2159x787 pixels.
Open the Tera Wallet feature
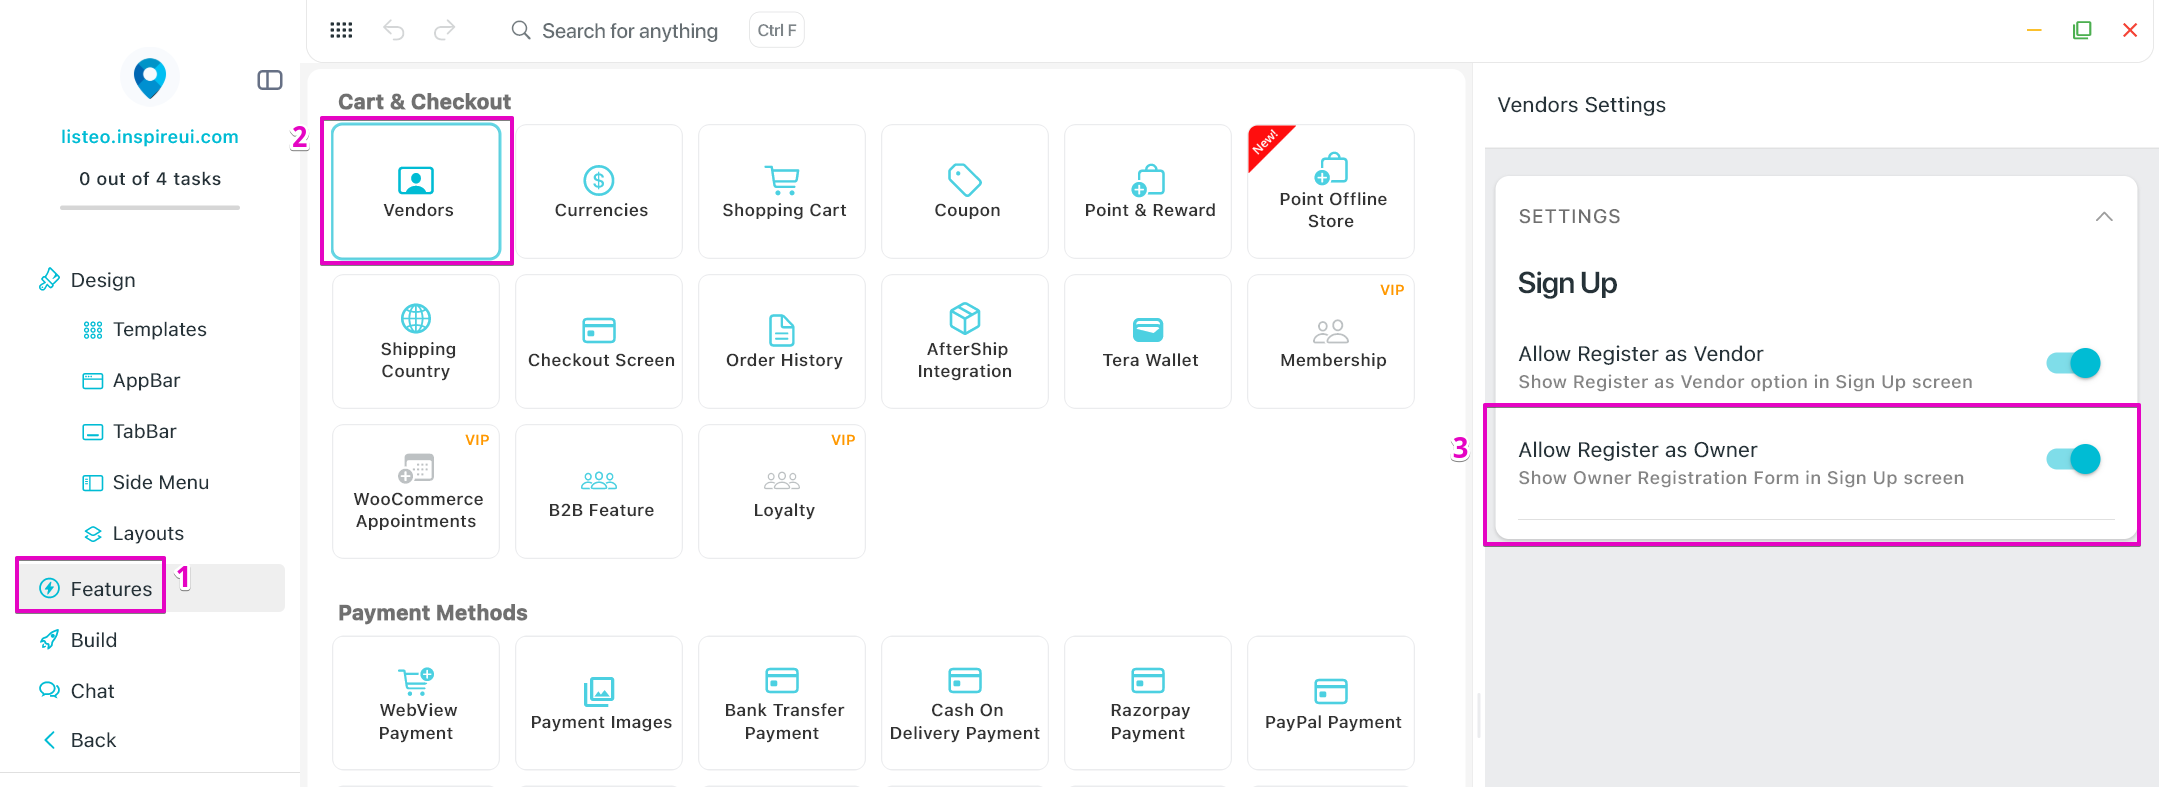(1148, 341)
